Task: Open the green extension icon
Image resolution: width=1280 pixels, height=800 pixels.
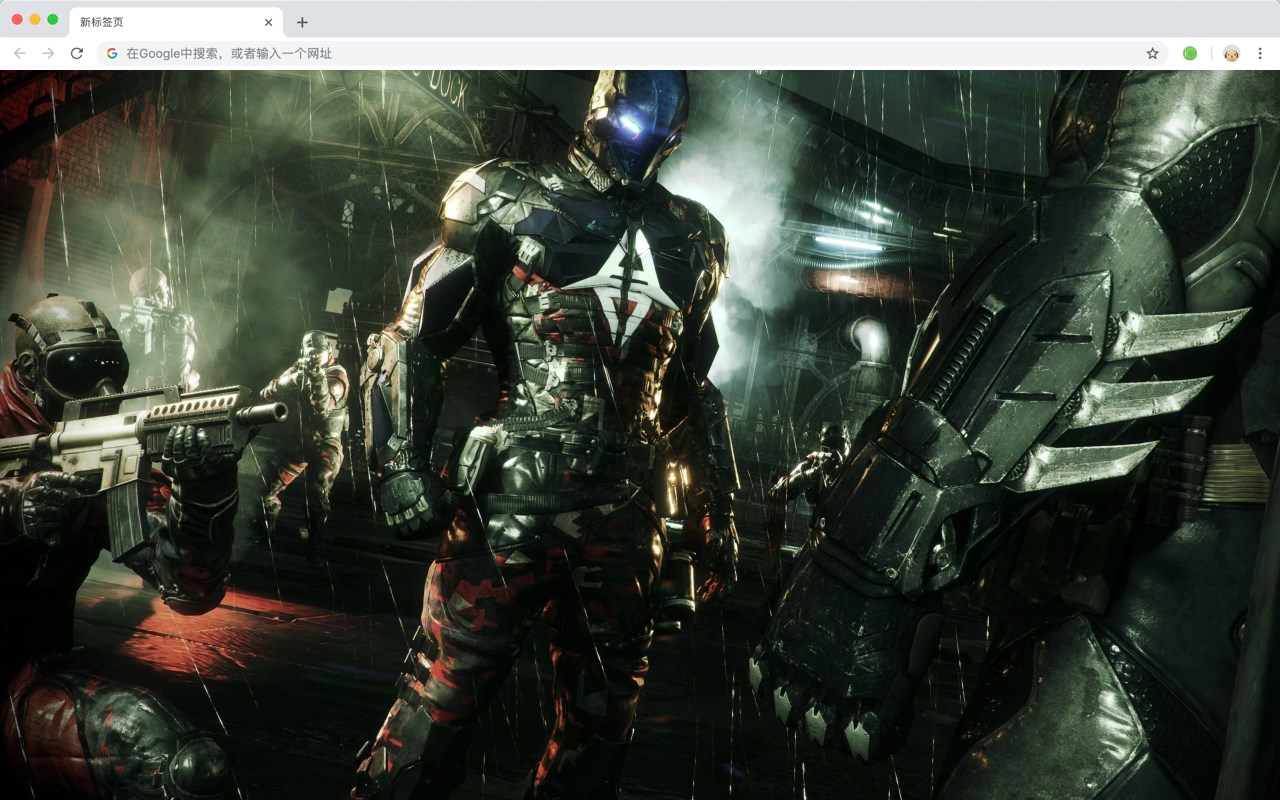Action: click(1190, 53)
